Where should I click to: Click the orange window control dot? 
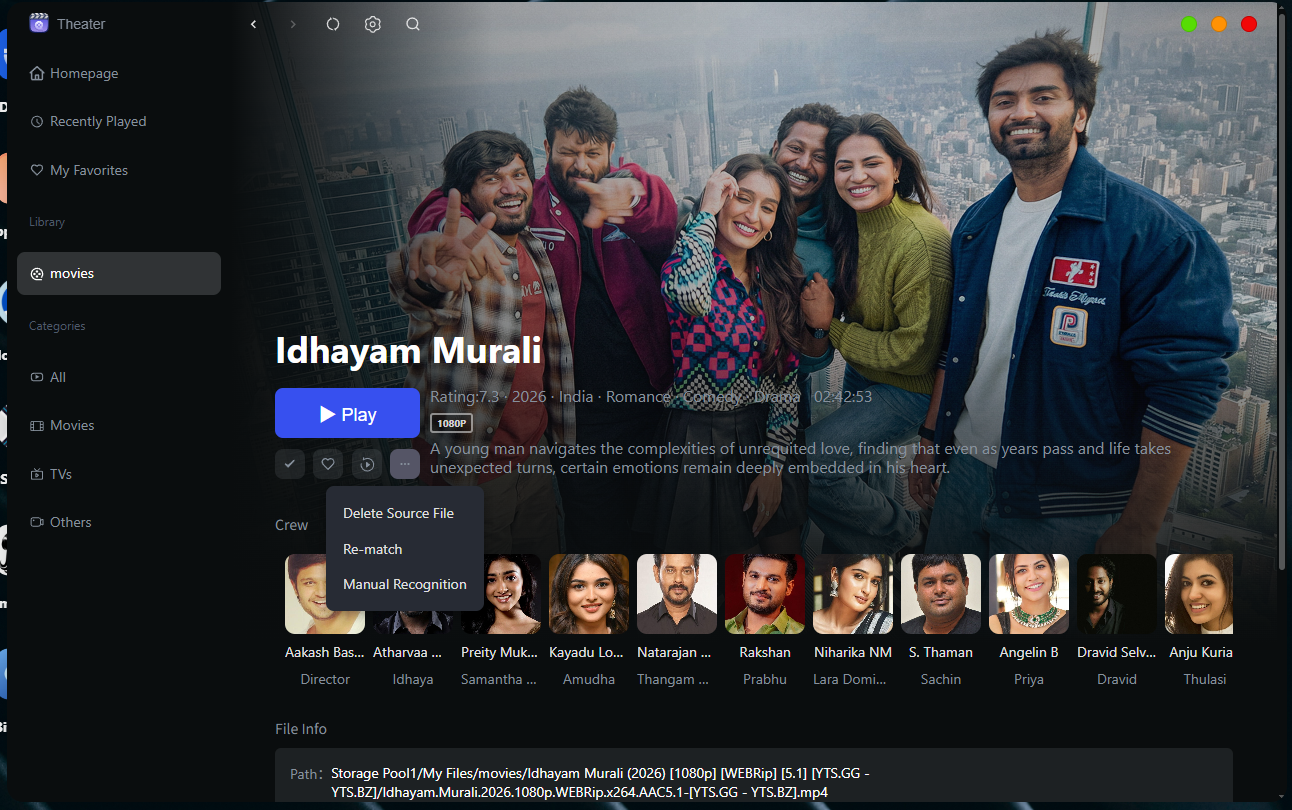[1219, 24]
